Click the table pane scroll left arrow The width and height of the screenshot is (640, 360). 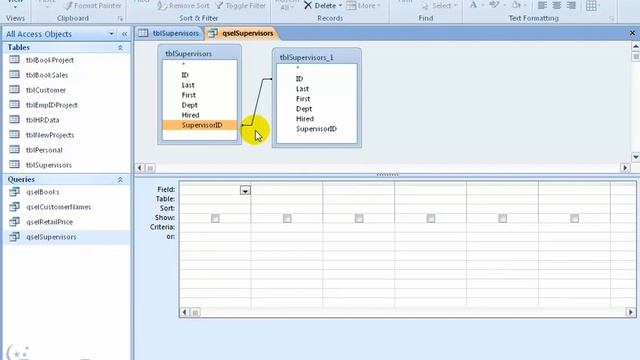pyautogui.click(x=140, y=168)
